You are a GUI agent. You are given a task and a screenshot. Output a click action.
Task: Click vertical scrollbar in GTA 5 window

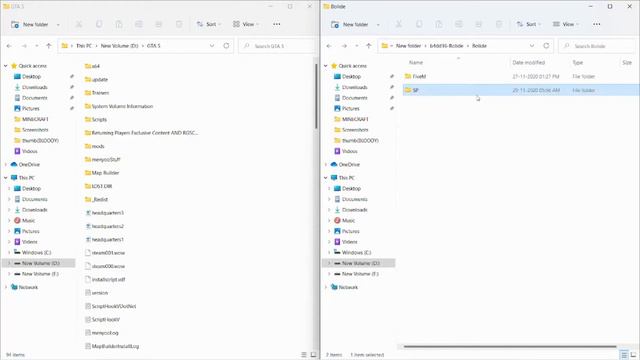point(316,96)
